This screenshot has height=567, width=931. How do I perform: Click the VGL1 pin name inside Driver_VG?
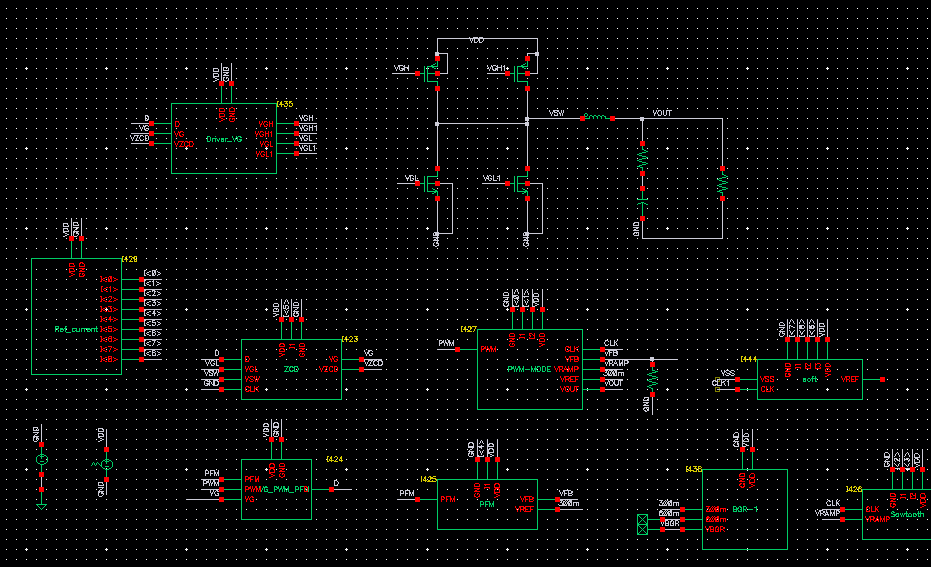click(264, 154)
